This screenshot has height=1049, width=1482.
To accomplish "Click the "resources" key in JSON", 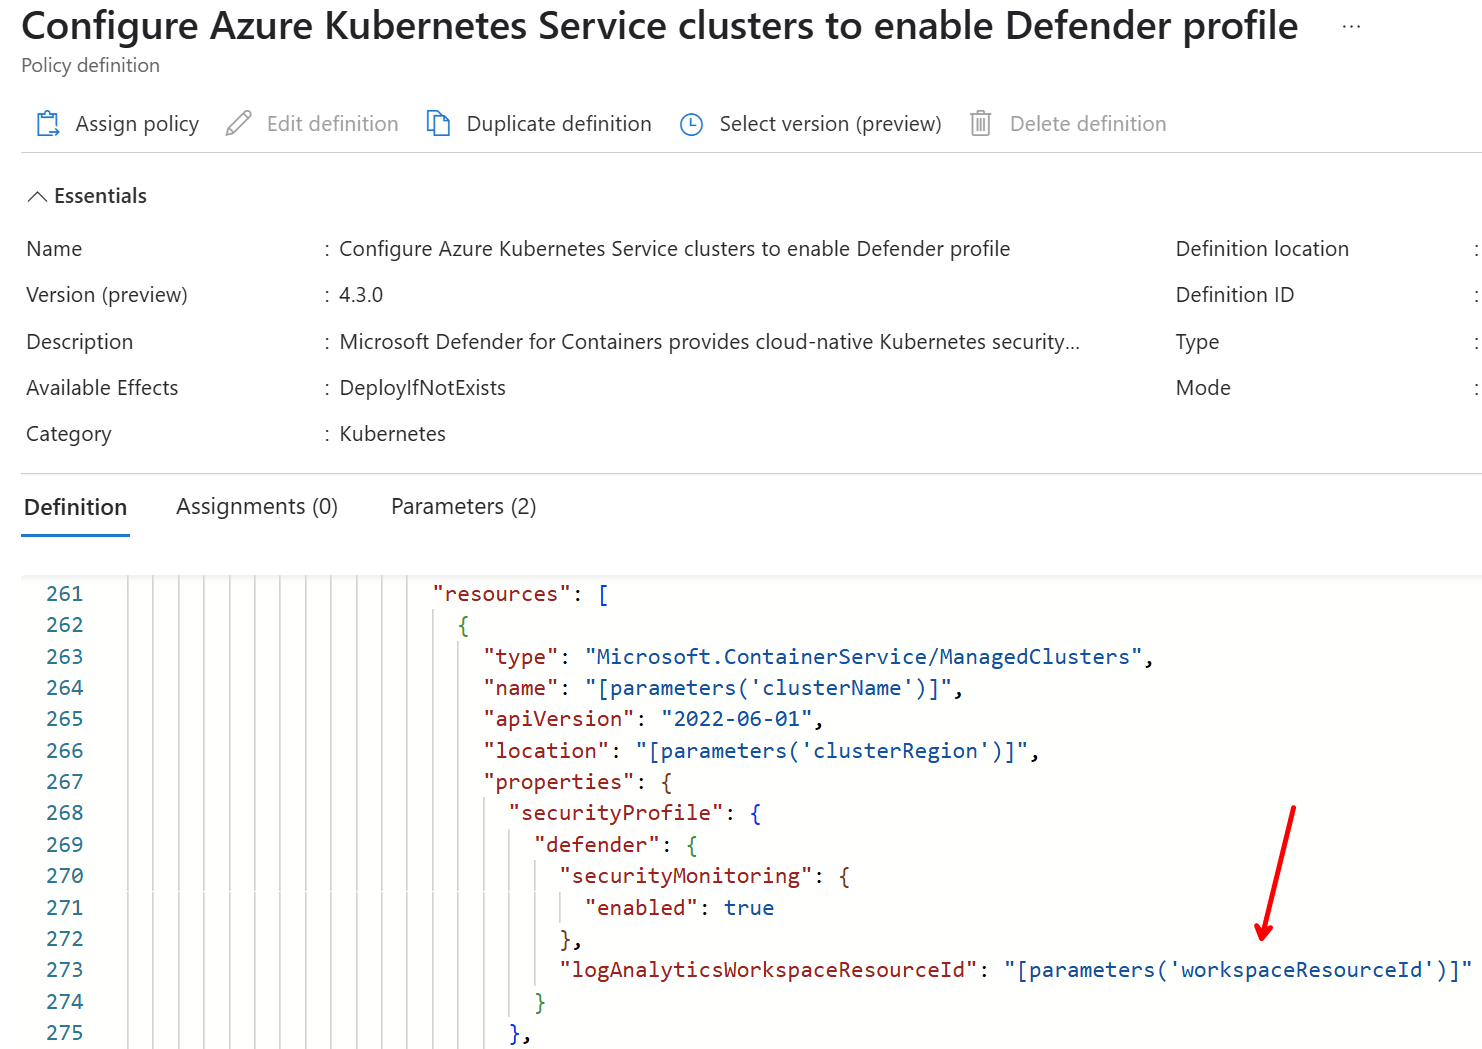I will [501, 594].
